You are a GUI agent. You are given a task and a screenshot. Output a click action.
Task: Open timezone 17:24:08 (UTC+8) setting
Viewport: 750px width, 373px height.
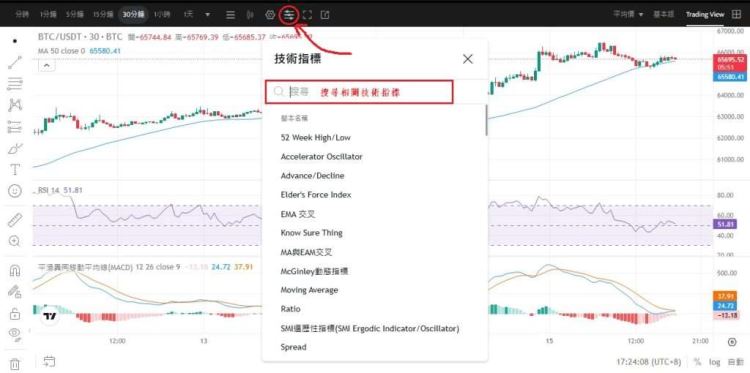tap(650, 362)
